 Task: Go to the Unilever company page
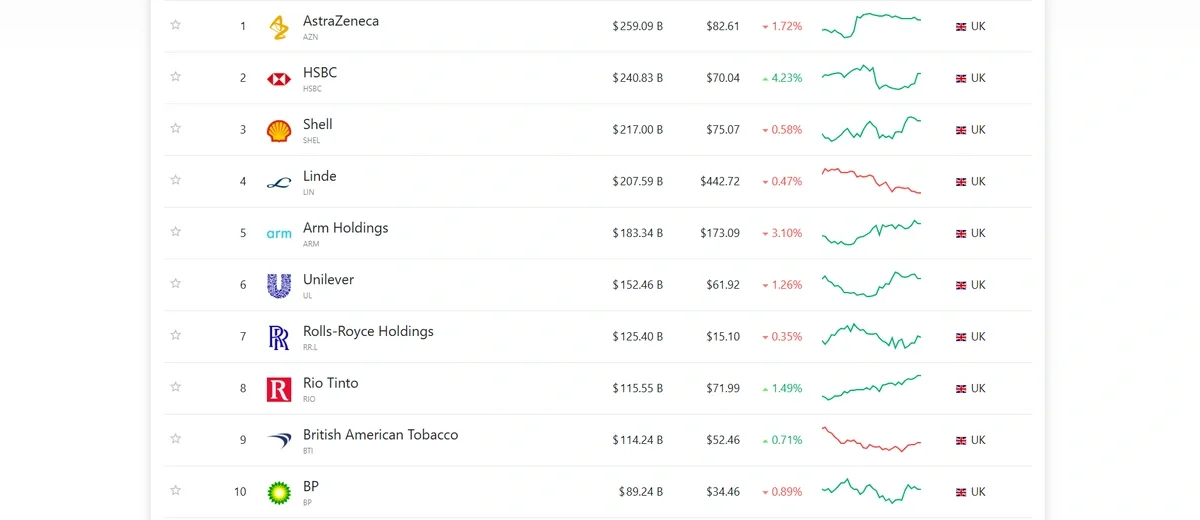point(328,280)
